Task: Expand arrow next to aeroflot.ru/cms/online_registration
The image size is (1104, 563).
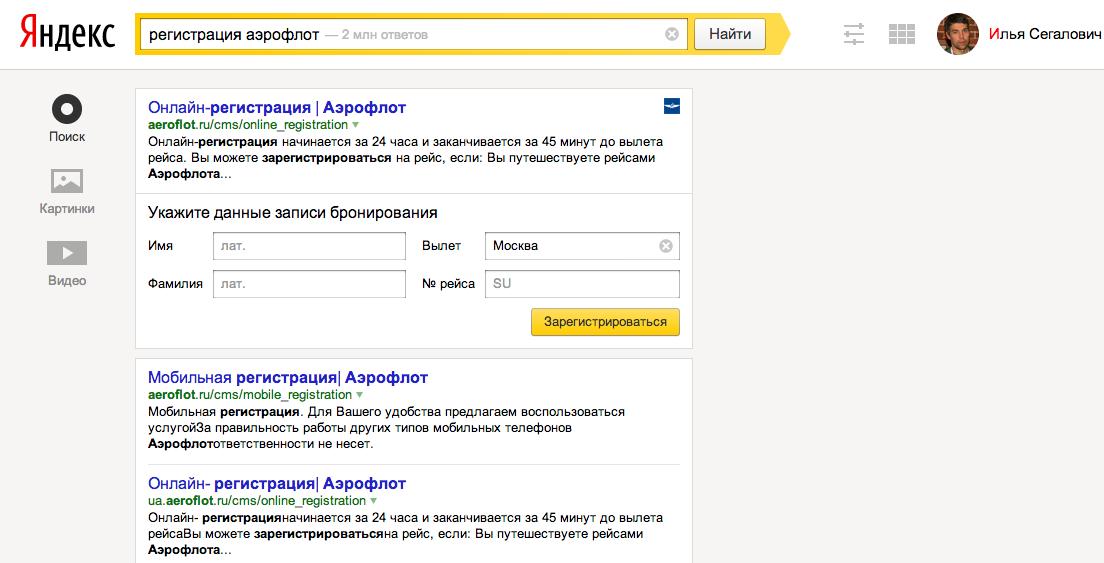Action: pyautogui.click(x=356, y=125)
